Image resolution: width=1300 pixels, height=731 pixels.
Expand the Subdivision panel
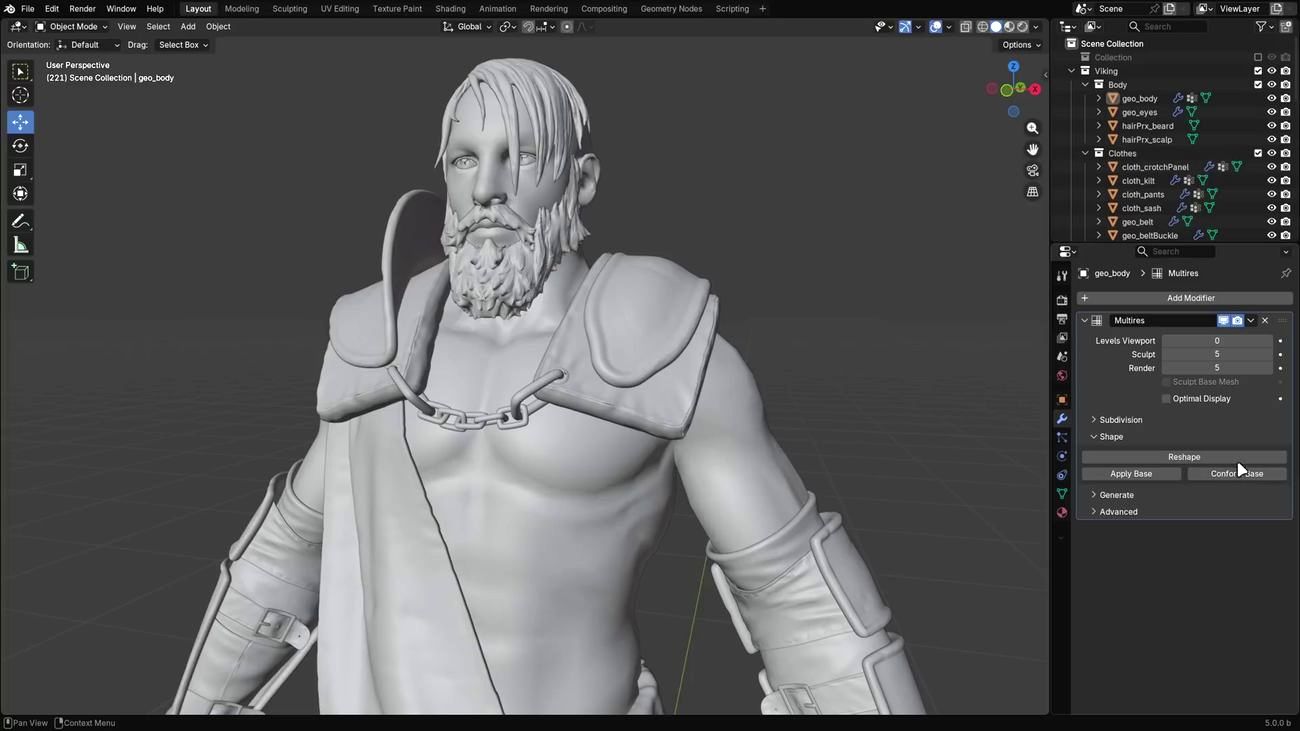[1120, 420]
